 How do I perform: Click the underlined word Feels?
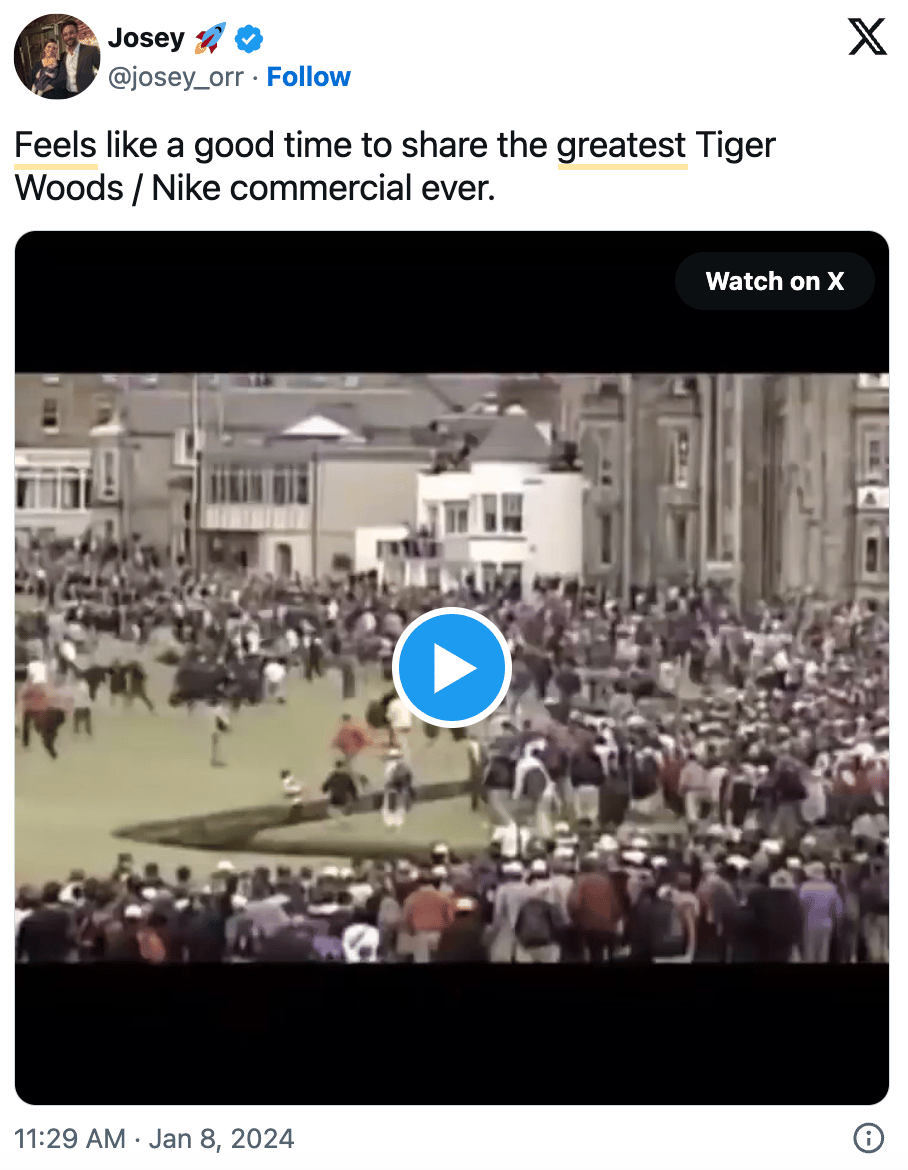pyautogui.click(x=56, y=146)
